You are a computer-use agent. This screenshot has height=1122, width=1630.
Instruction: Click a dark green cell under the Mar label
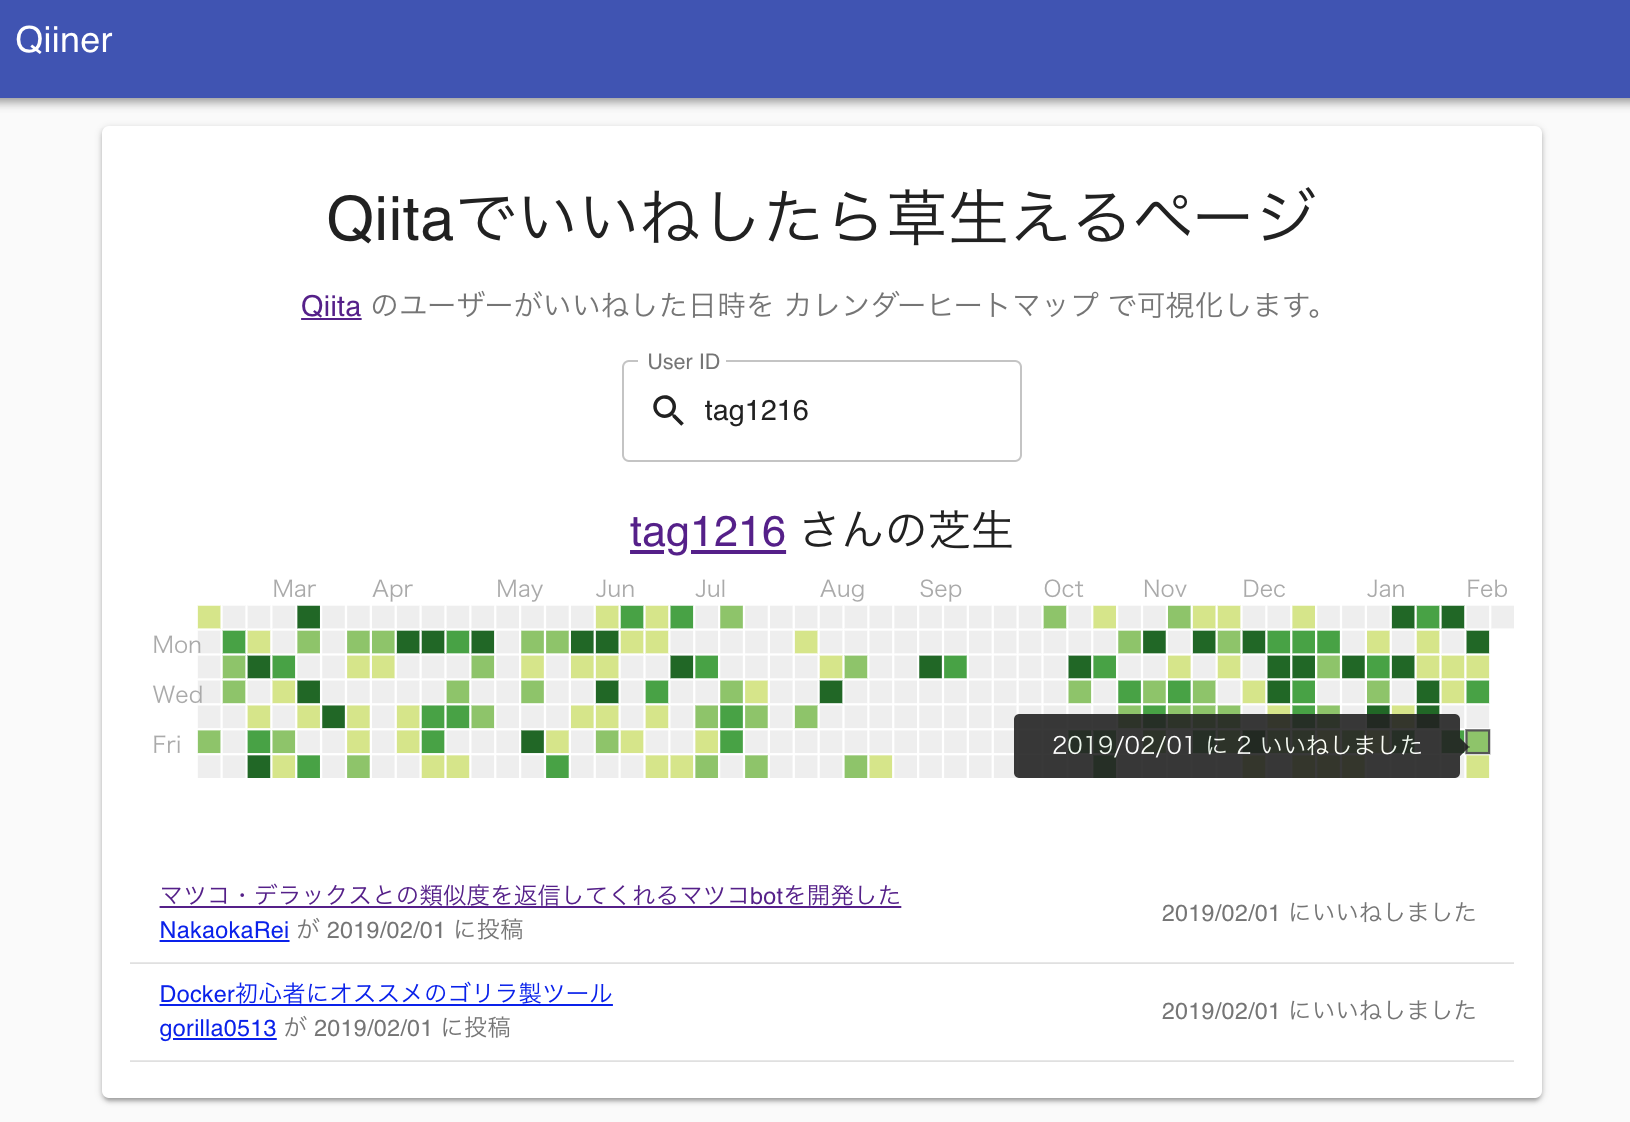pos(309,617)
